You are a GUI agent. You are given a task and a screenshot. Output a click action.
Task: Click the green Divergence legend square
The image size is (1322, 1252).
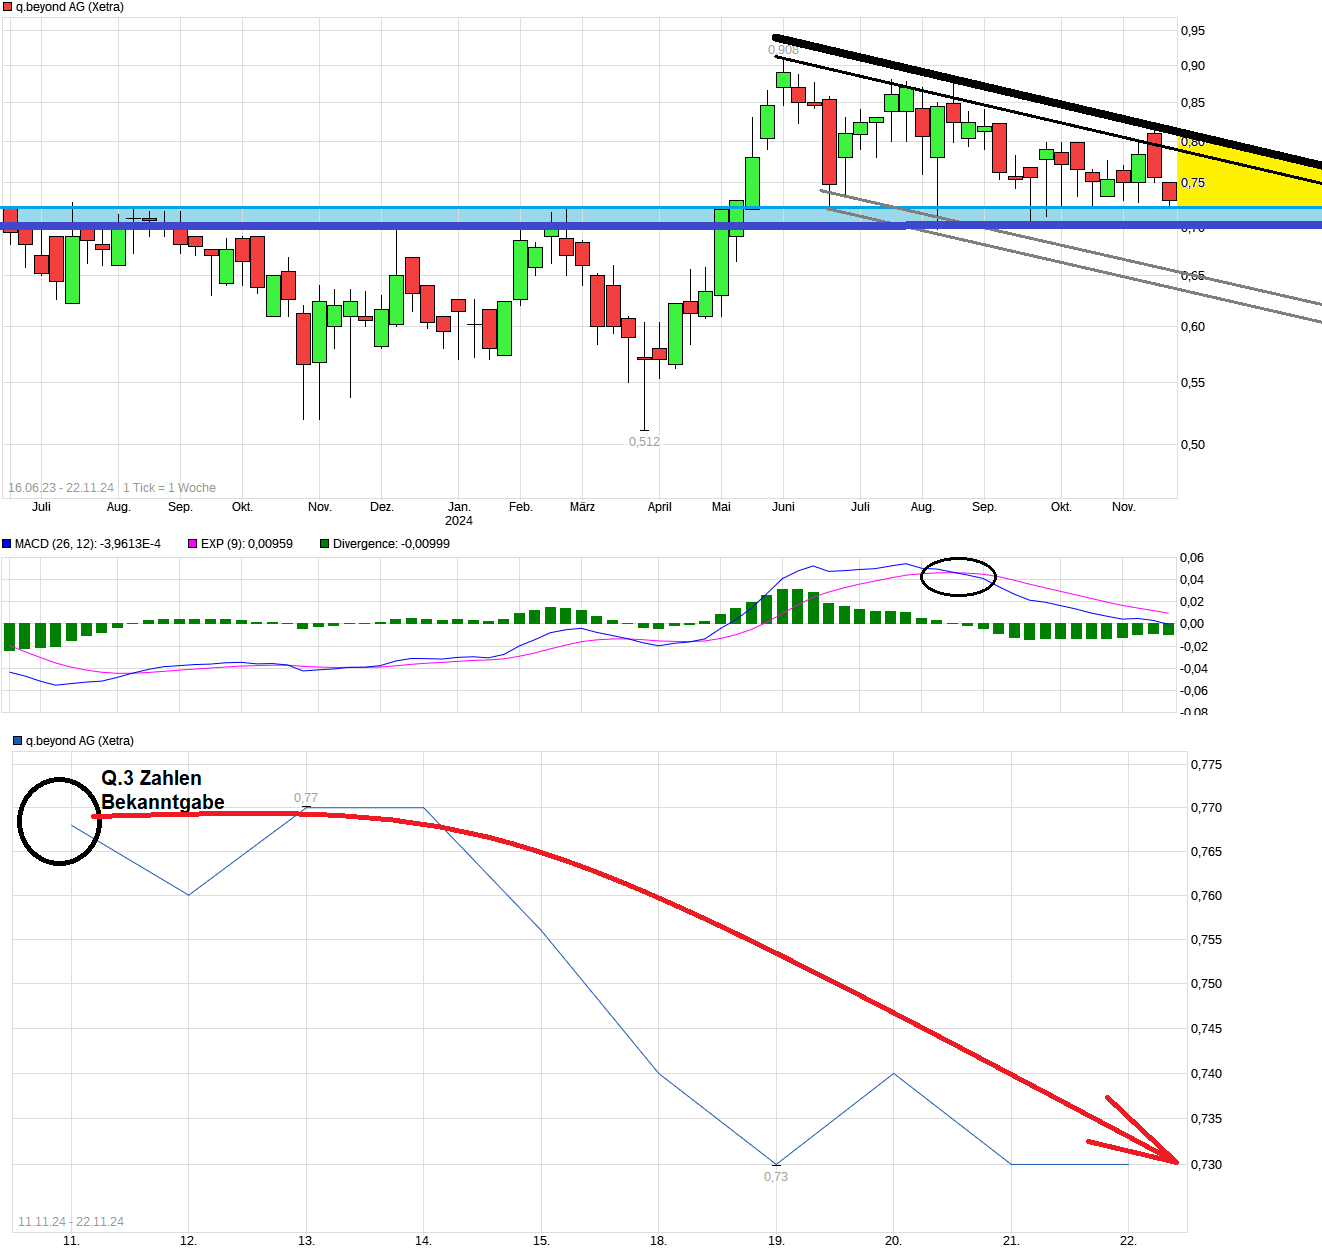coord(324,544)
